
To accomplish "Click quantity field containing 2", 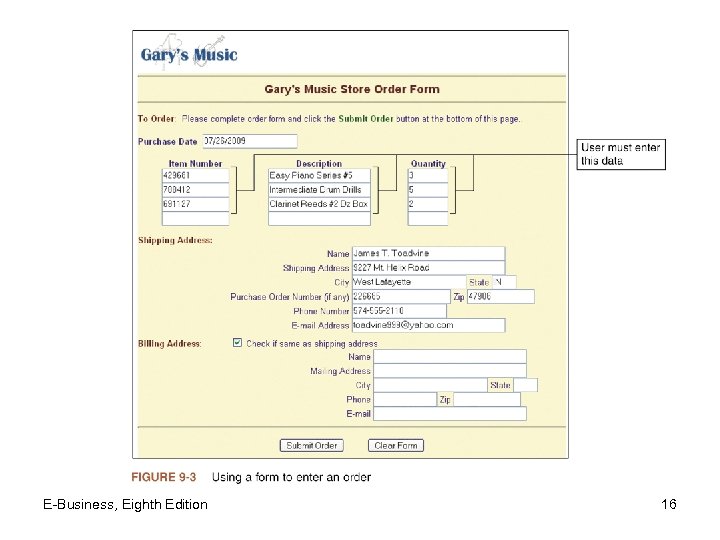I will [x=428, y=204].
